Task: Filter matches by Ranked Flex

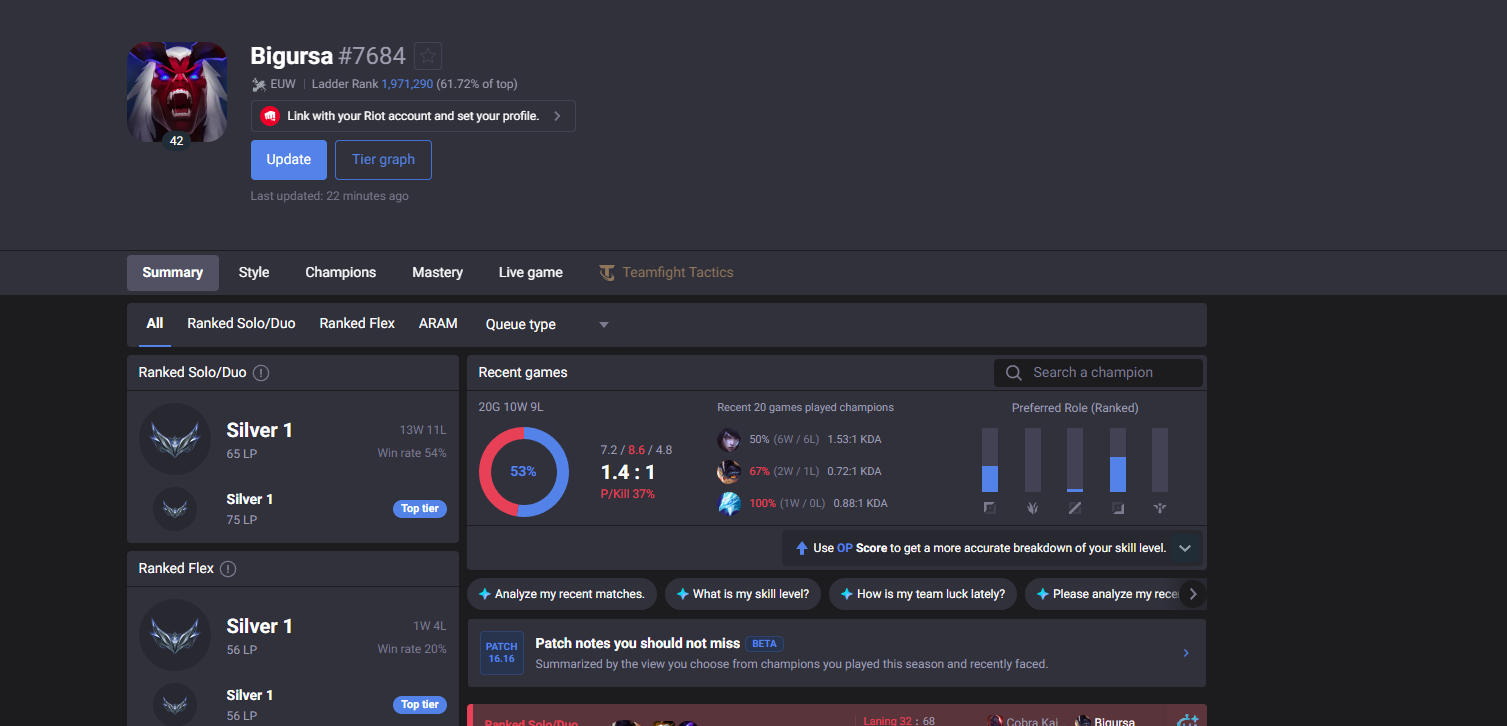Action: 357,324
